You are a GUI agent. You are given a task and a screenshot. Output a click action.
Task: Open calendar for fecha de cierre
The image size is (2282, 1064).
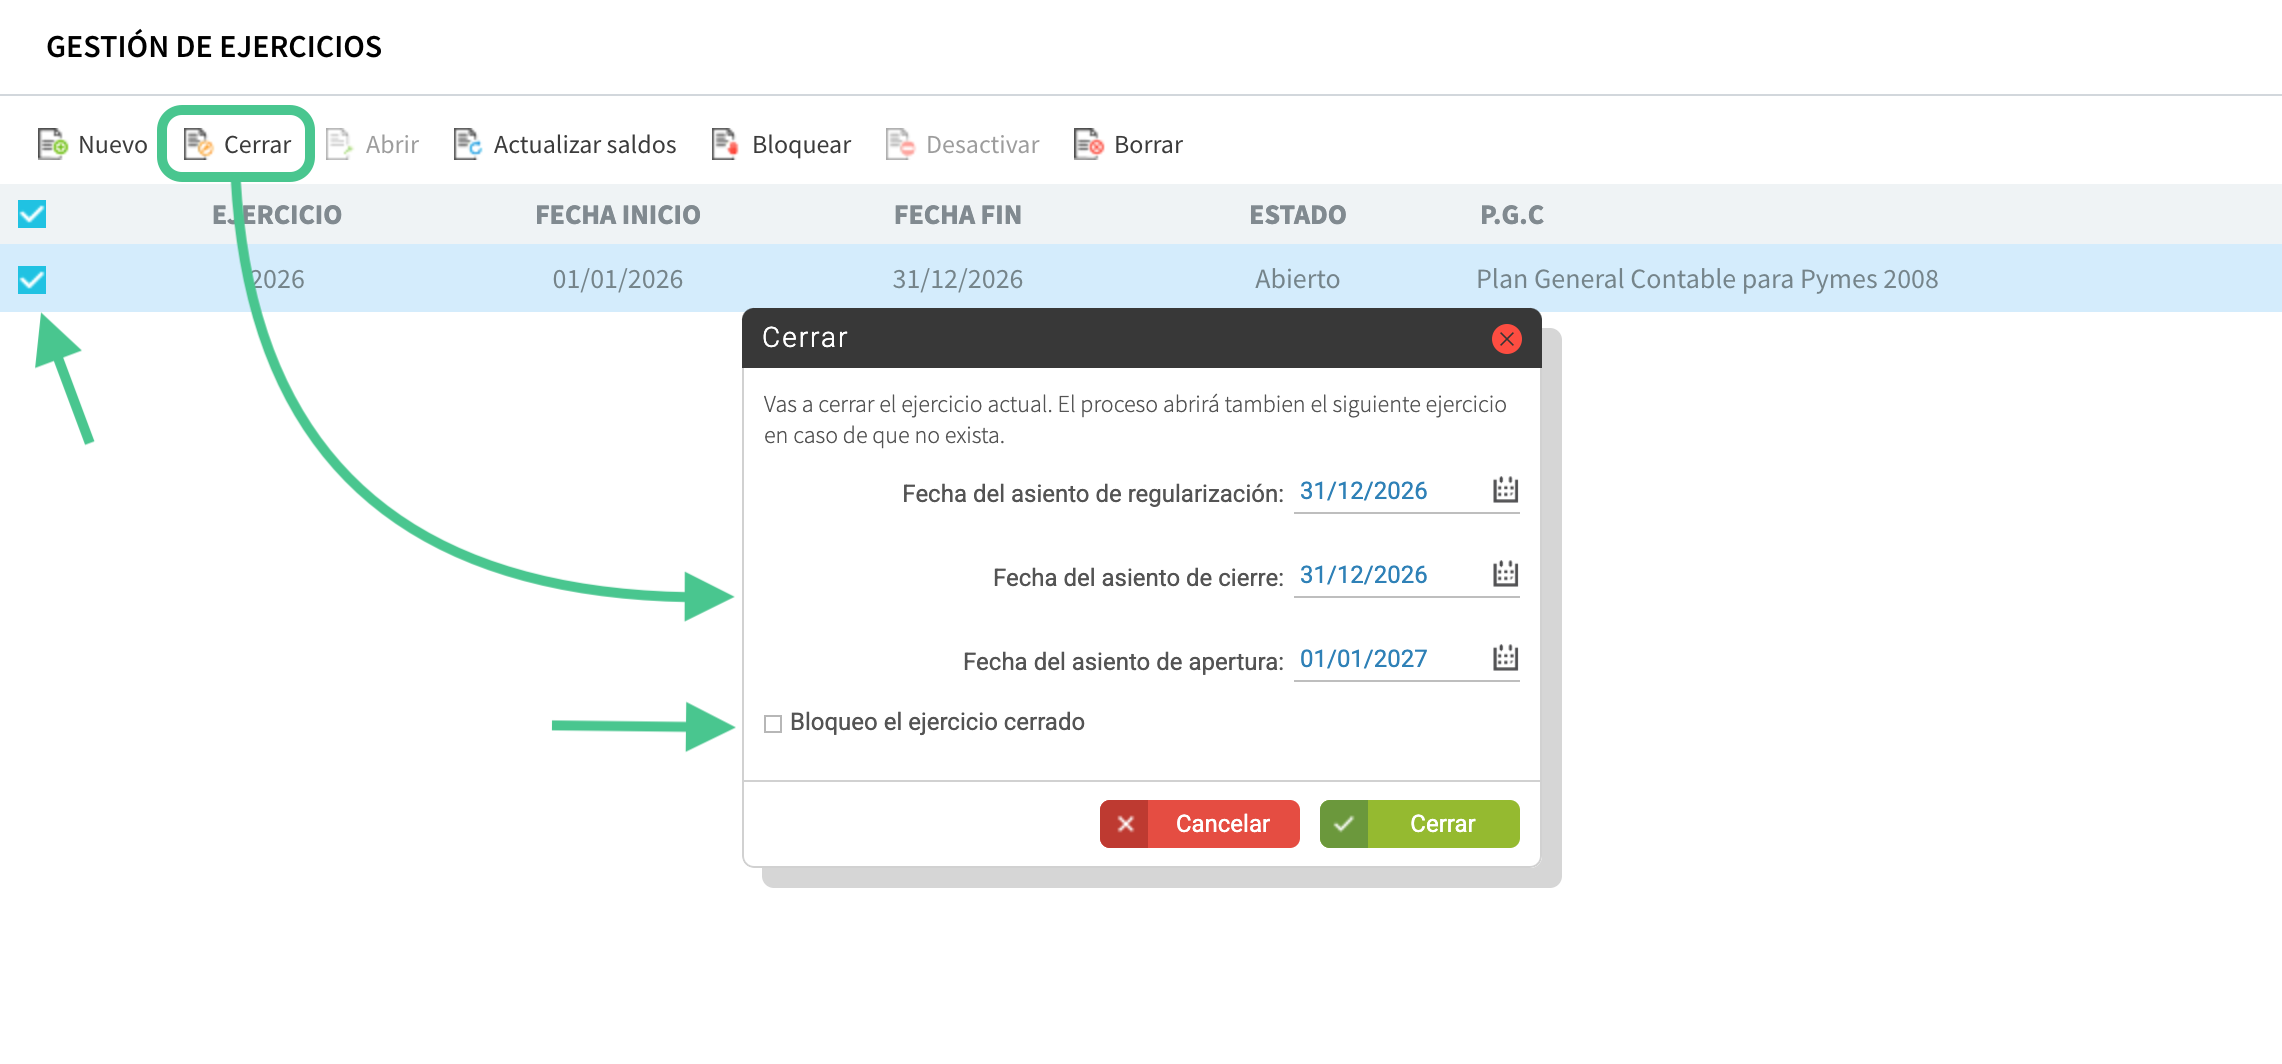1505,574
